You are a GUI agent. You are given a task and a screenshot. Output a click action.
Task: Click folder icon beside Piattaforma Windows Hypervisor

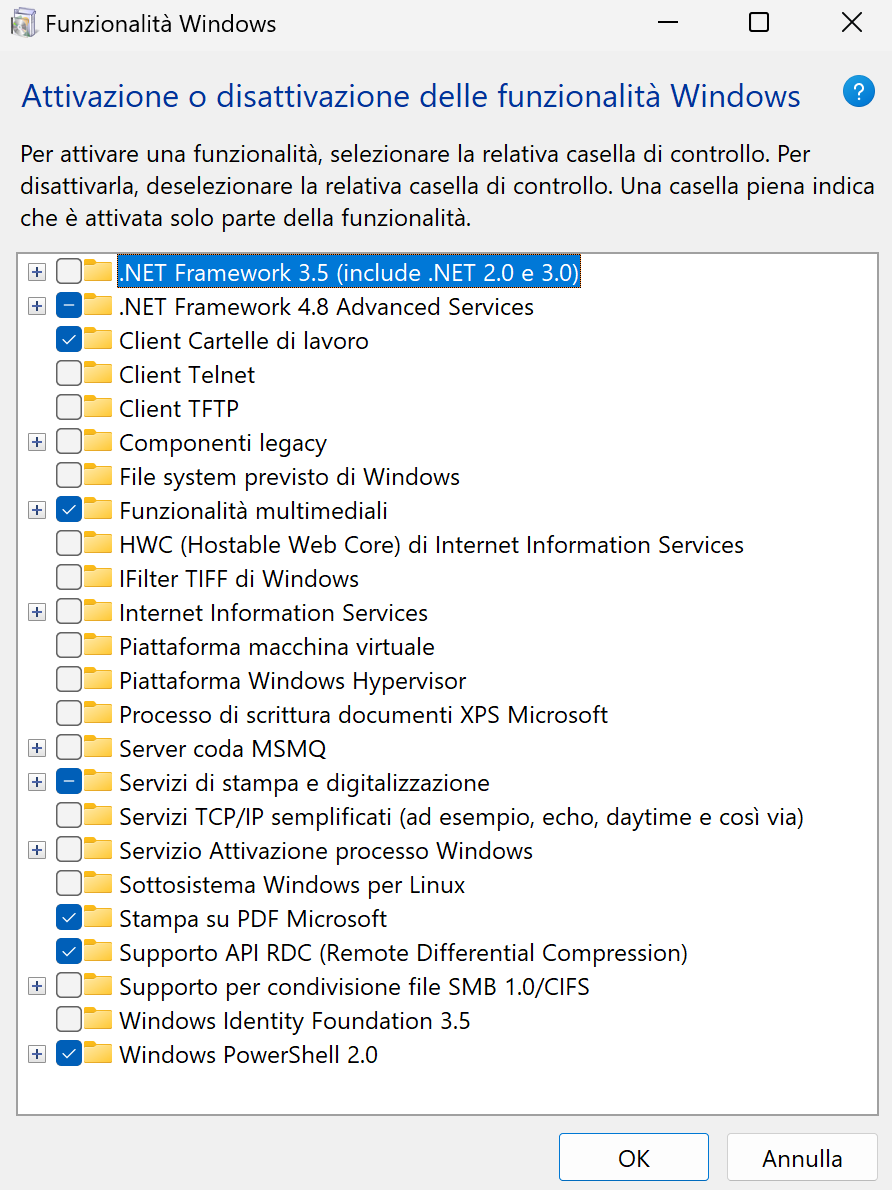[x=98, y=681]
